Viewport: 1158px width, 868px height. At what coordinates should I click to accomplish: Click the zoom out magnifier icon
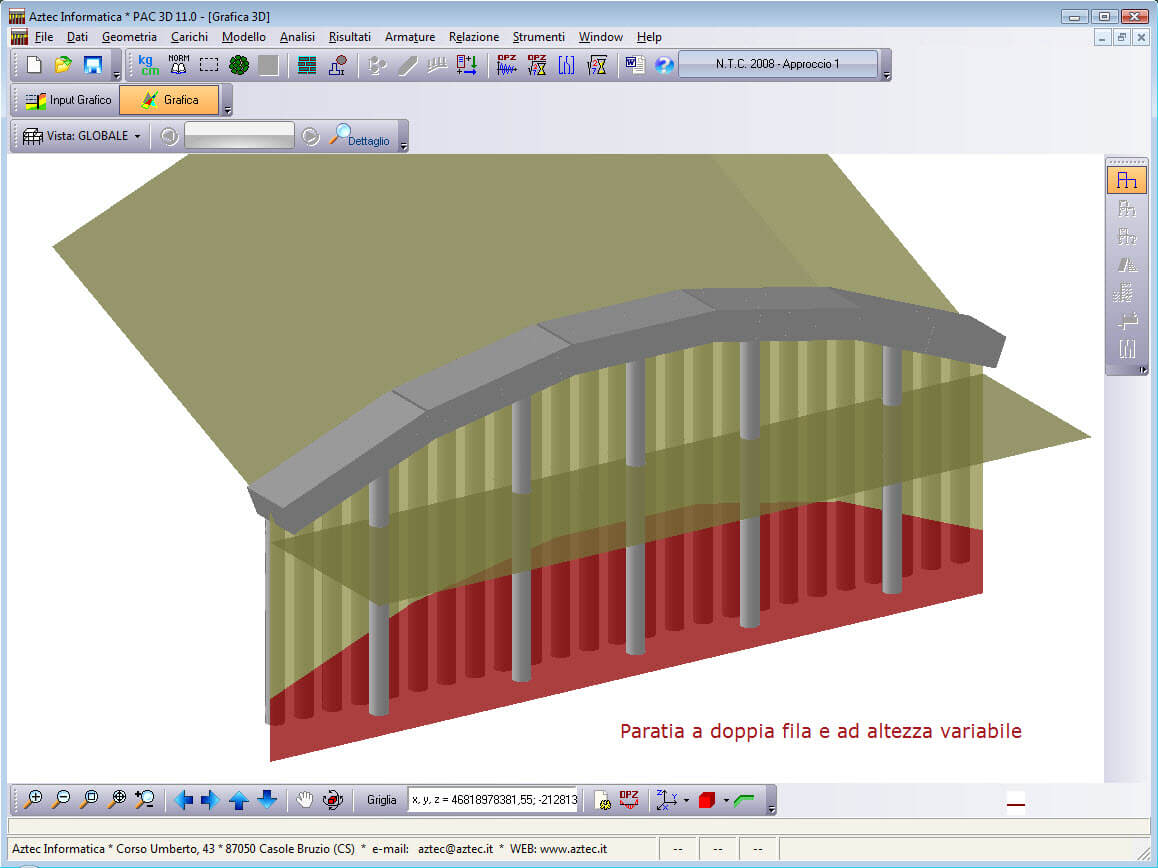62,799
